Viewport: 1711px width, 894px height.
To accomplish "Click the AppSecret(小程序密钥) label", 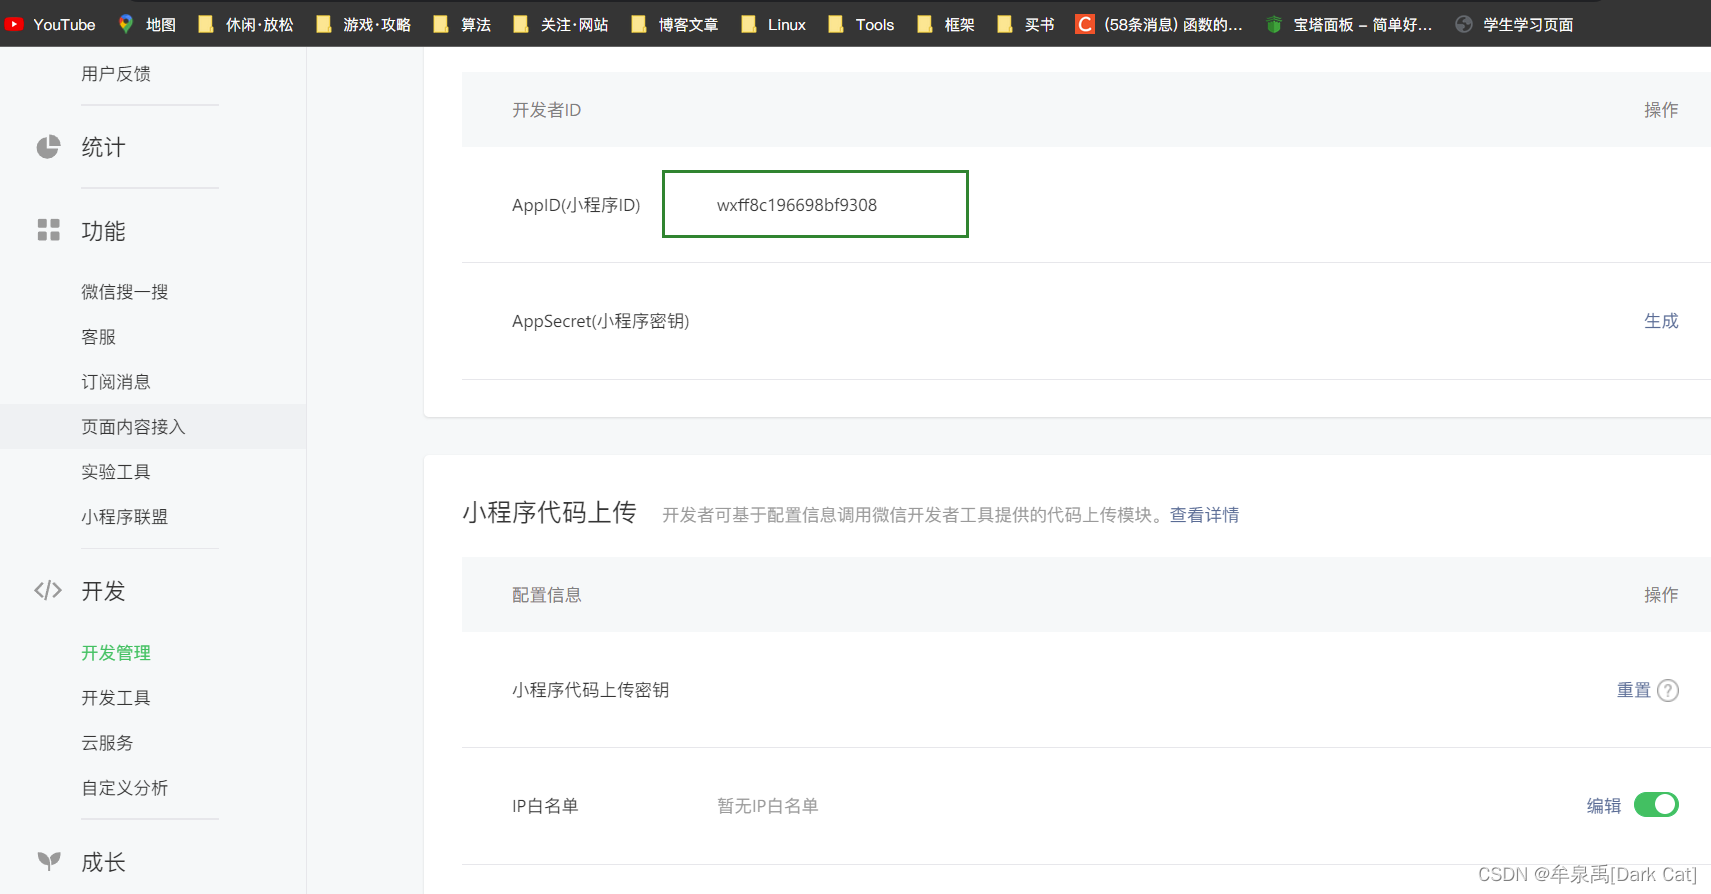I will click(x=601, y=321).
